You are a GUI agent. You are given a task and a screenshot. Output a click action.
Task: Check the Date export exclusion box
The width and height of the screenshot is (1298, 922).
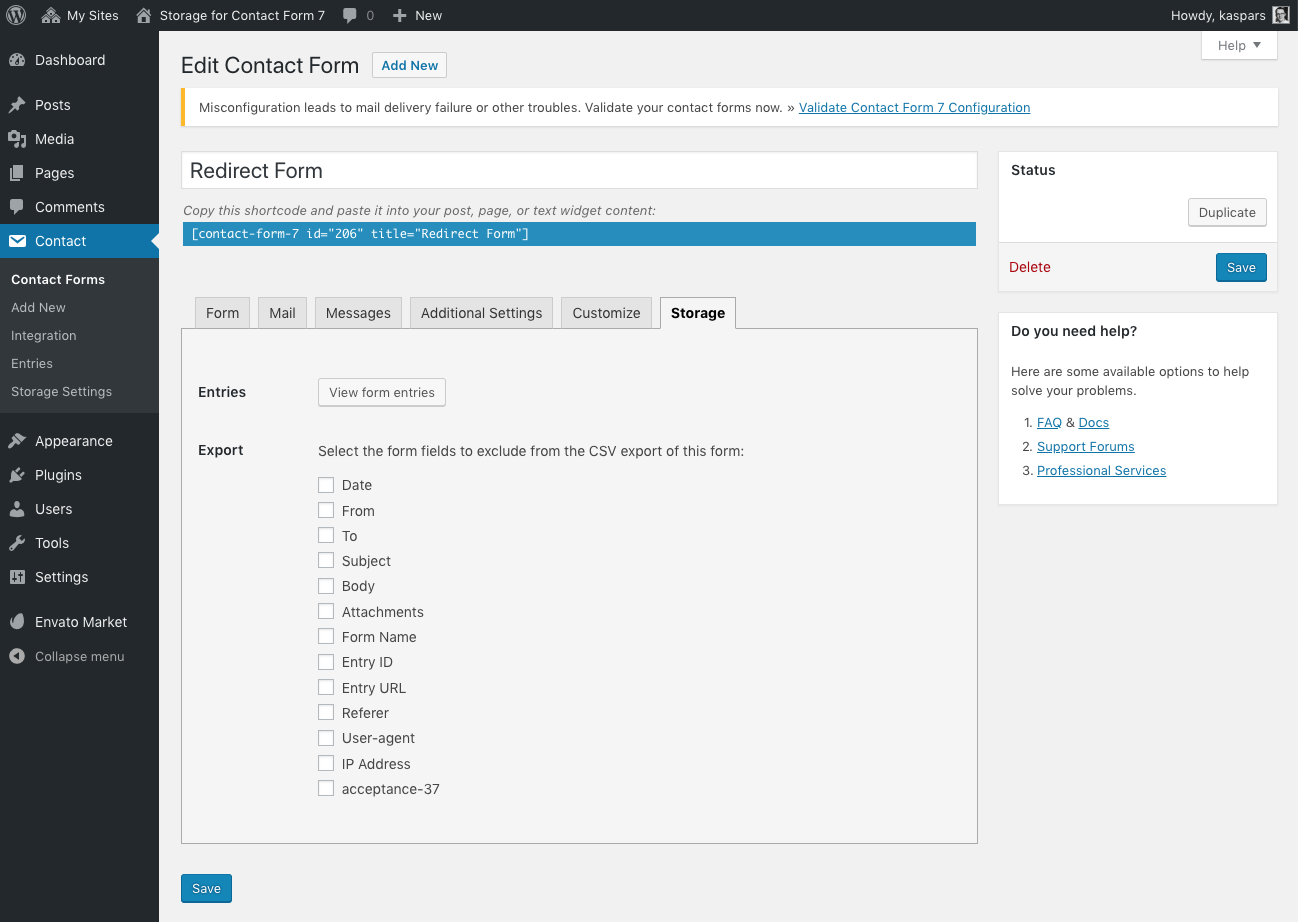point(326,484)
